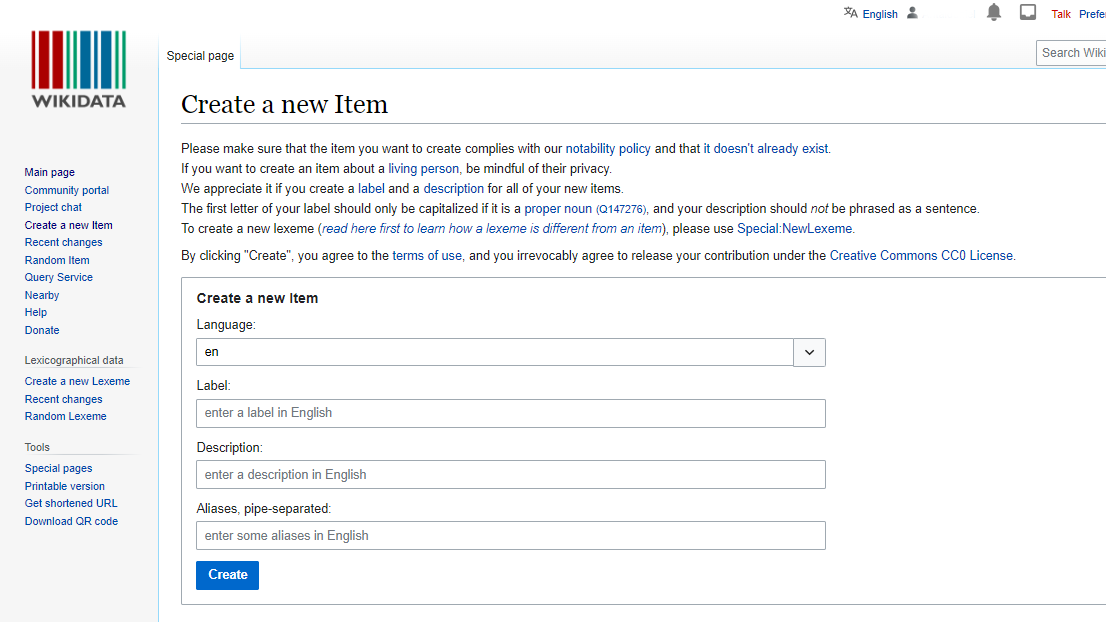The width and height of the screenshot is (1106, 622).
Task: Click the language translate icon
Action: [850, 13]
